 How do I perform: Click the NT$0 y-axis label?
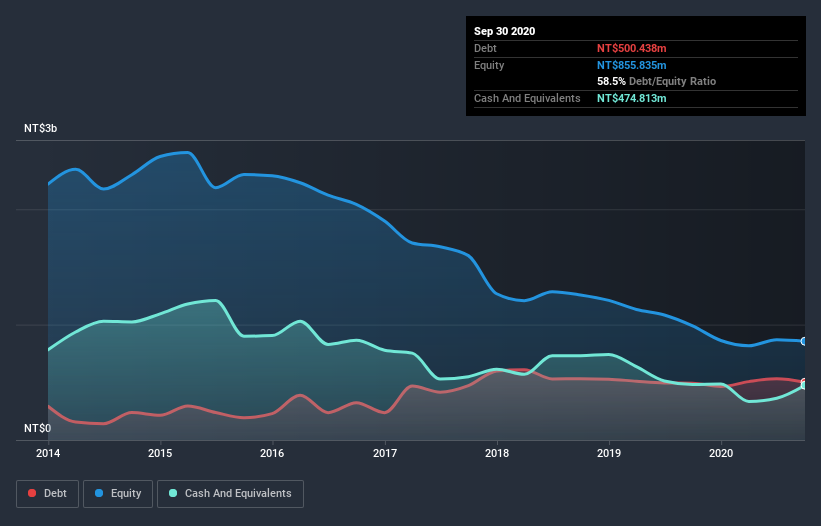coord(38,429)
